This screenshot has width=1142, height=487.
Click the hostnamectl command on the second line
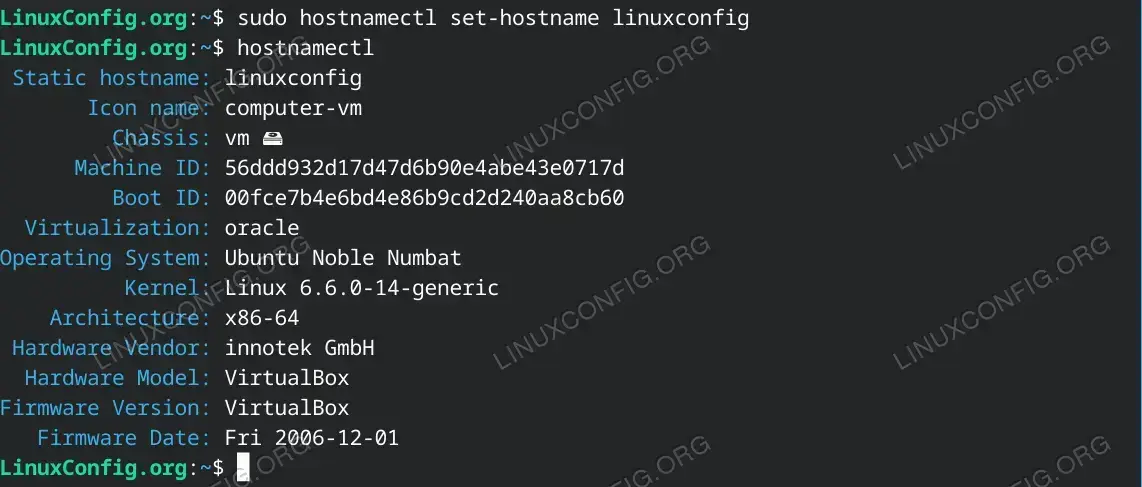[305, 47]
